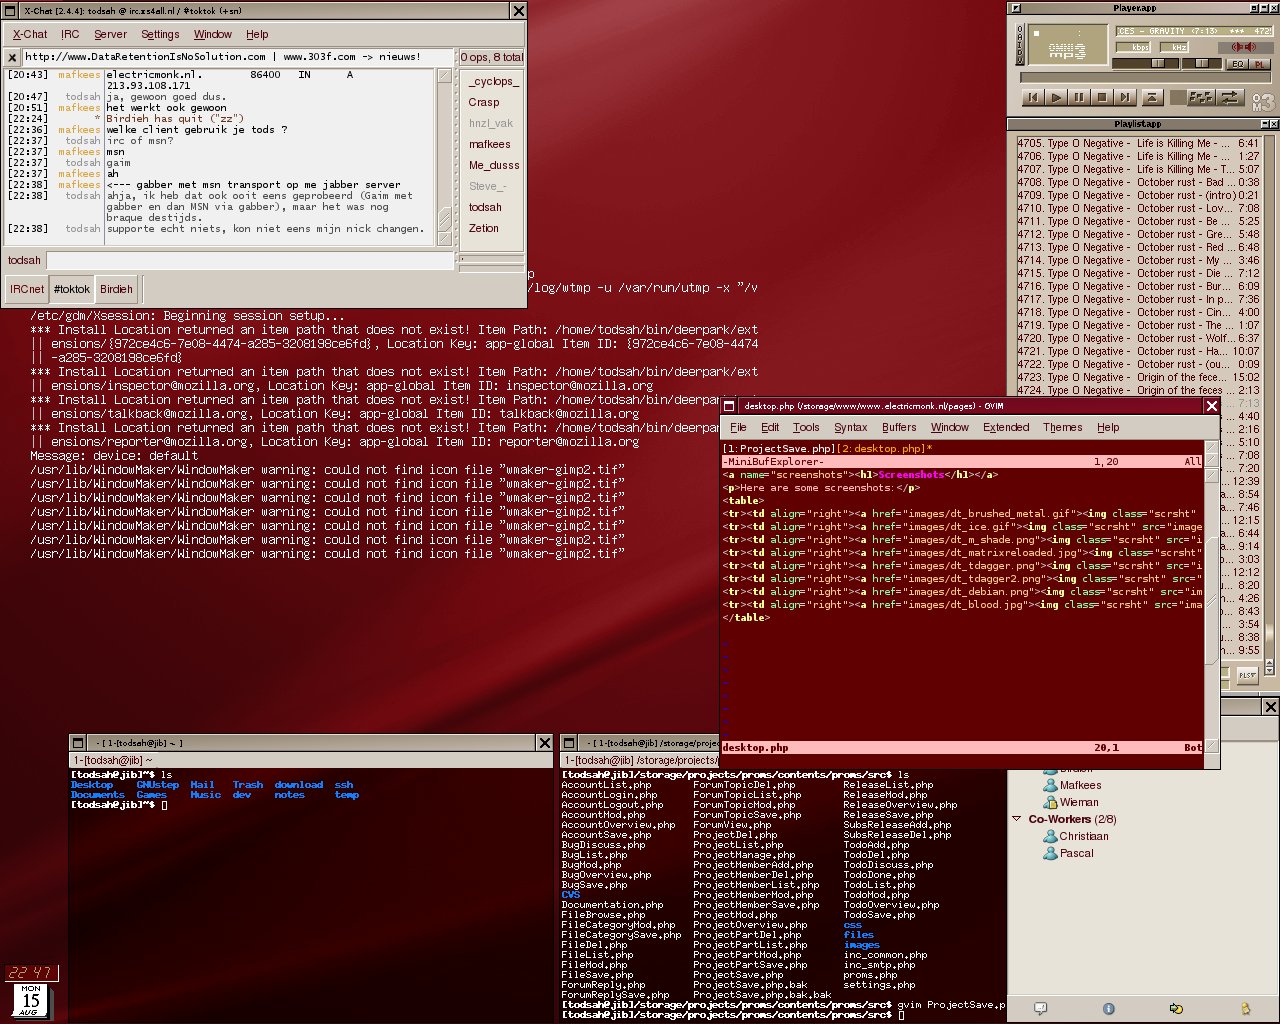
Task: Click the X-Chat chat log scrollbar
Action: (x=446, y=157)
